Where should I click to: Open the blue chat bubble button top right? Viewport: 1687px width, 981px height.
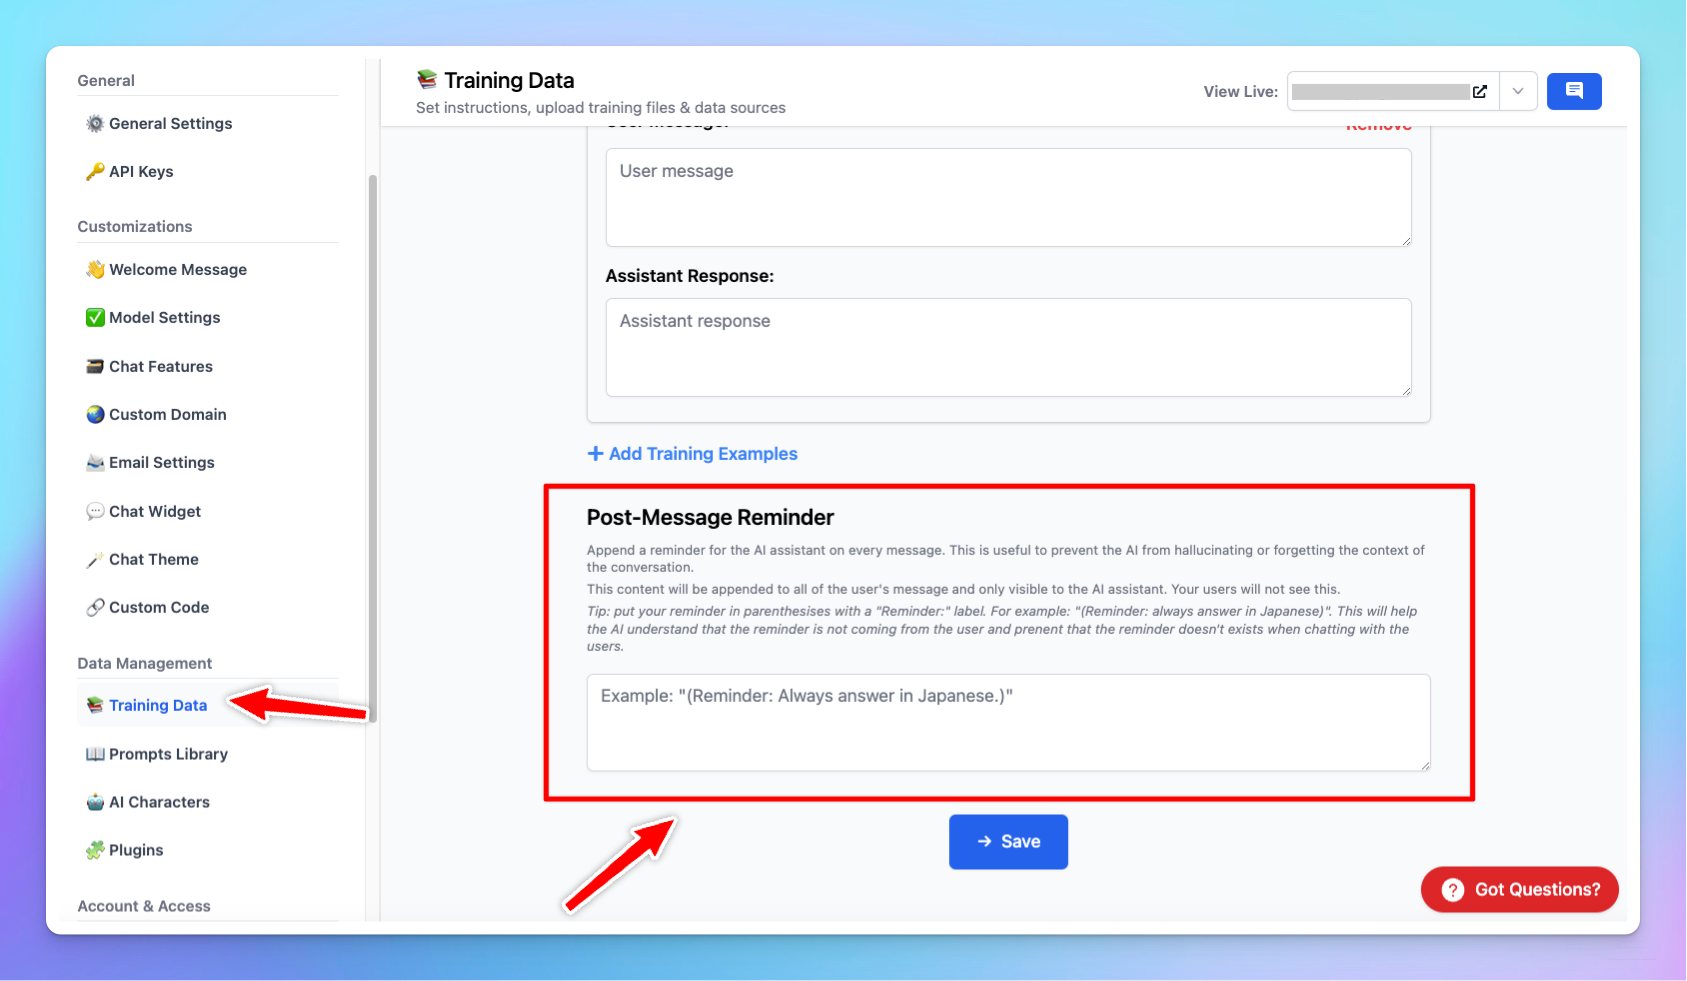click(1574, 91)
